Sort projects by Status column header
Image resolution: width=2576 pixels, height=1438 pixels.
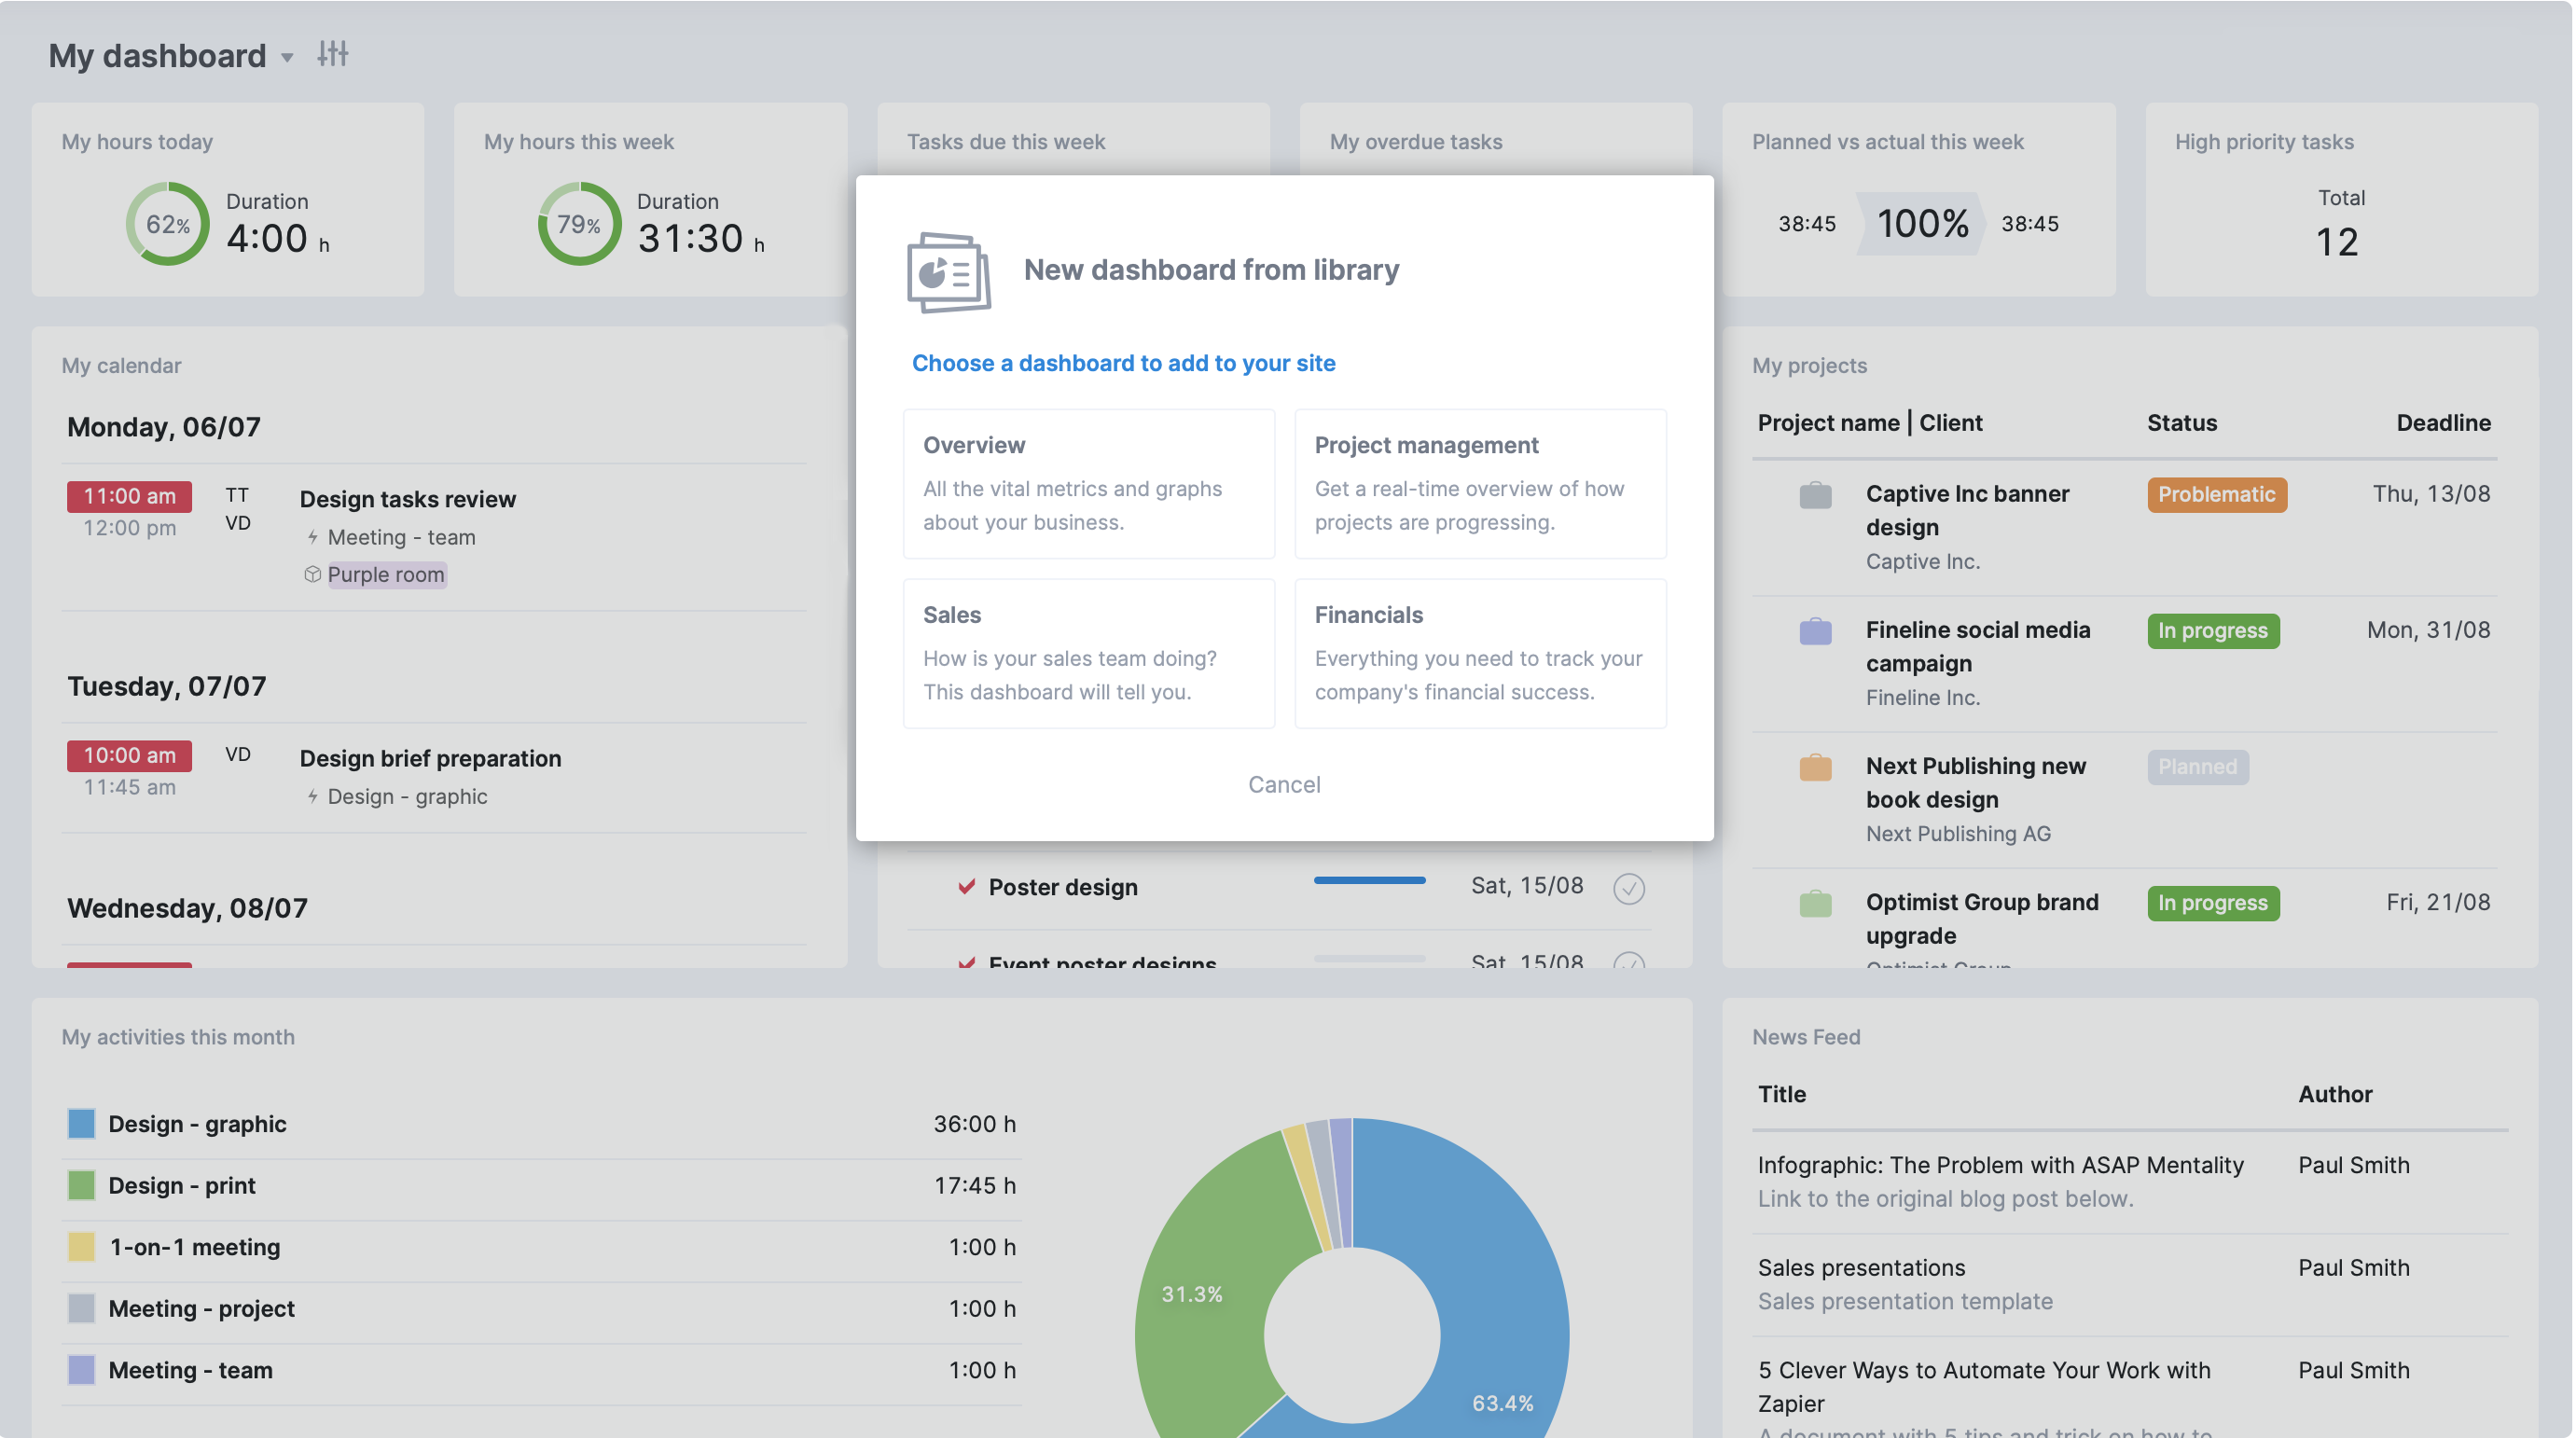pos(2181,422)
